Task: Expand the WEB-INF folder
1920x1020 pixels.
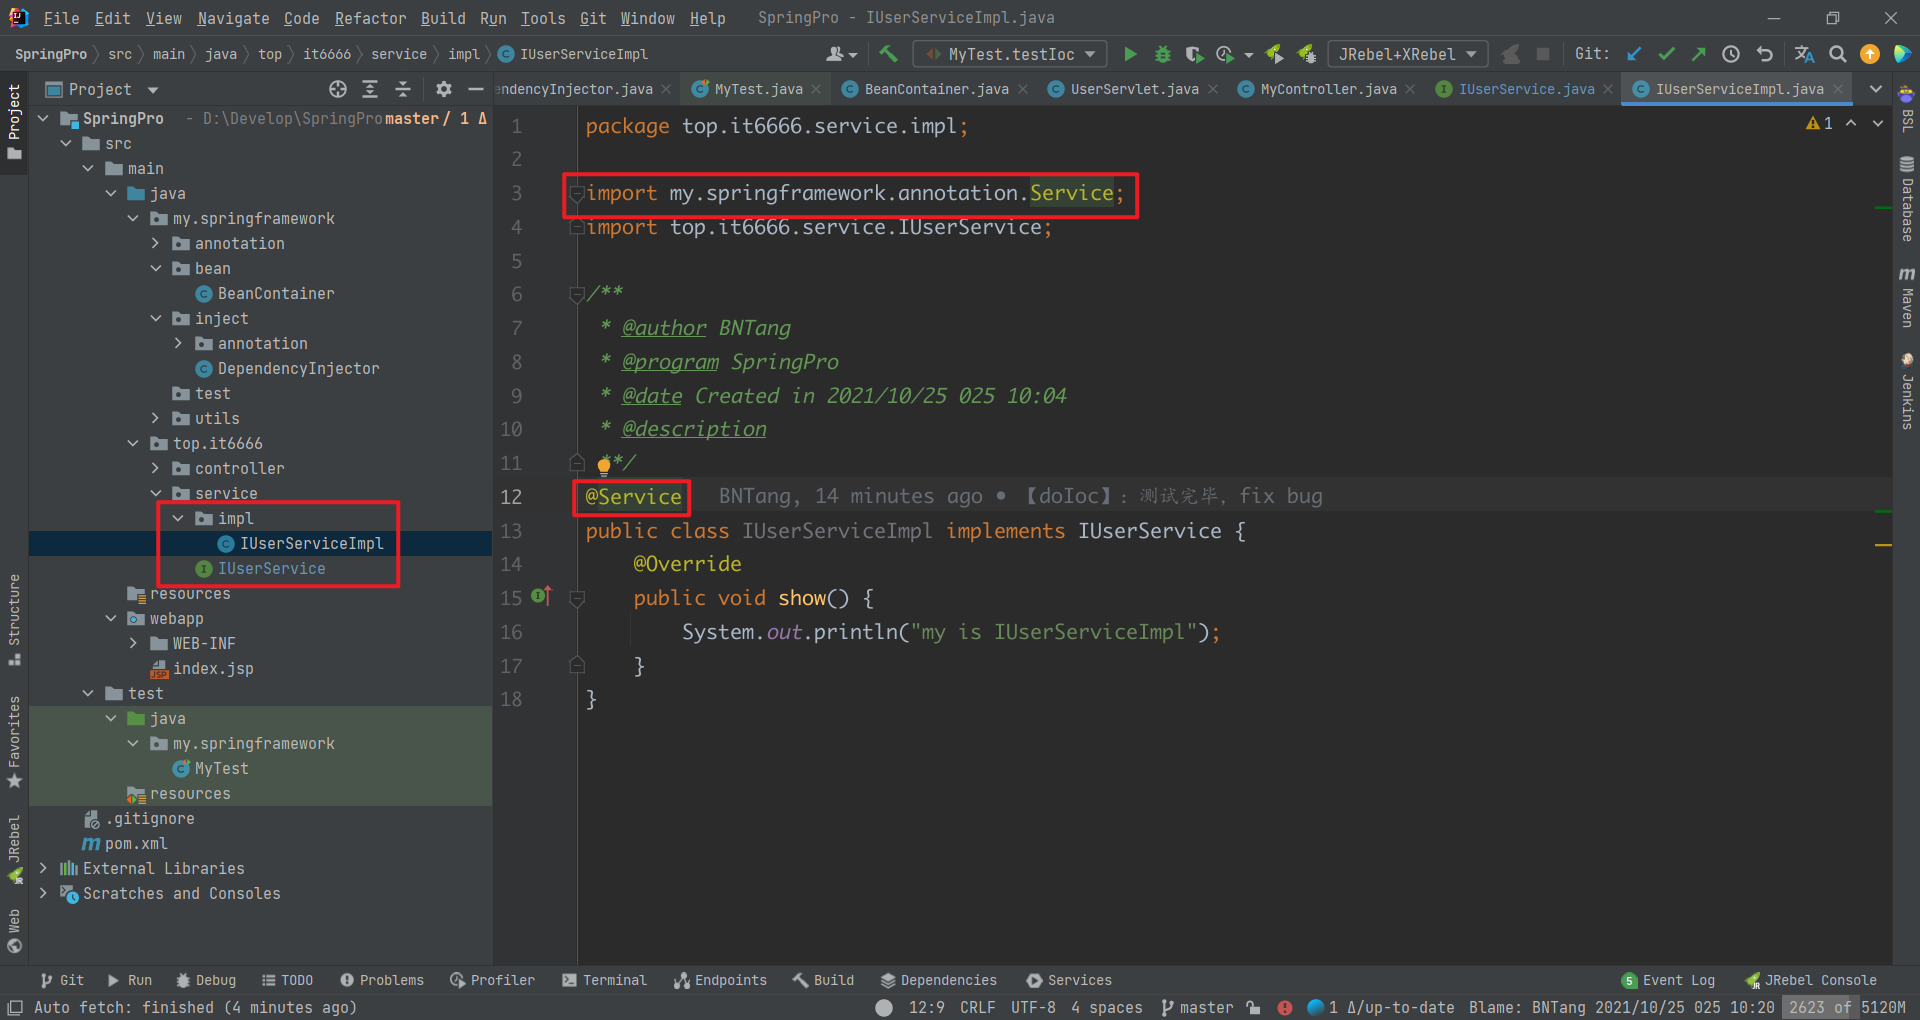Action: tap(133, 643)
